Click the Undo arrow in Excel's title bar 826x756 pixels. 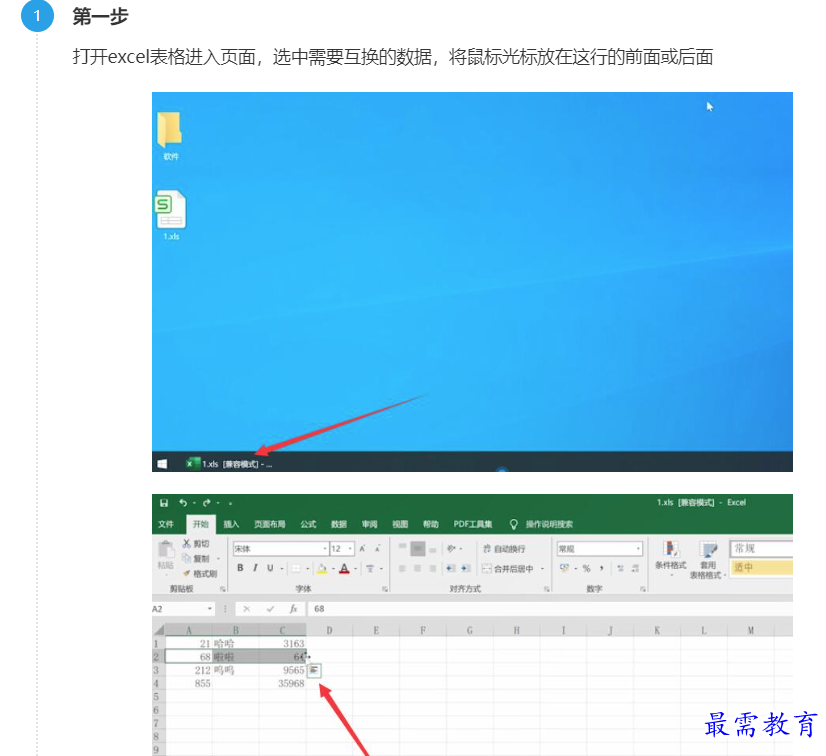[183, 503]
